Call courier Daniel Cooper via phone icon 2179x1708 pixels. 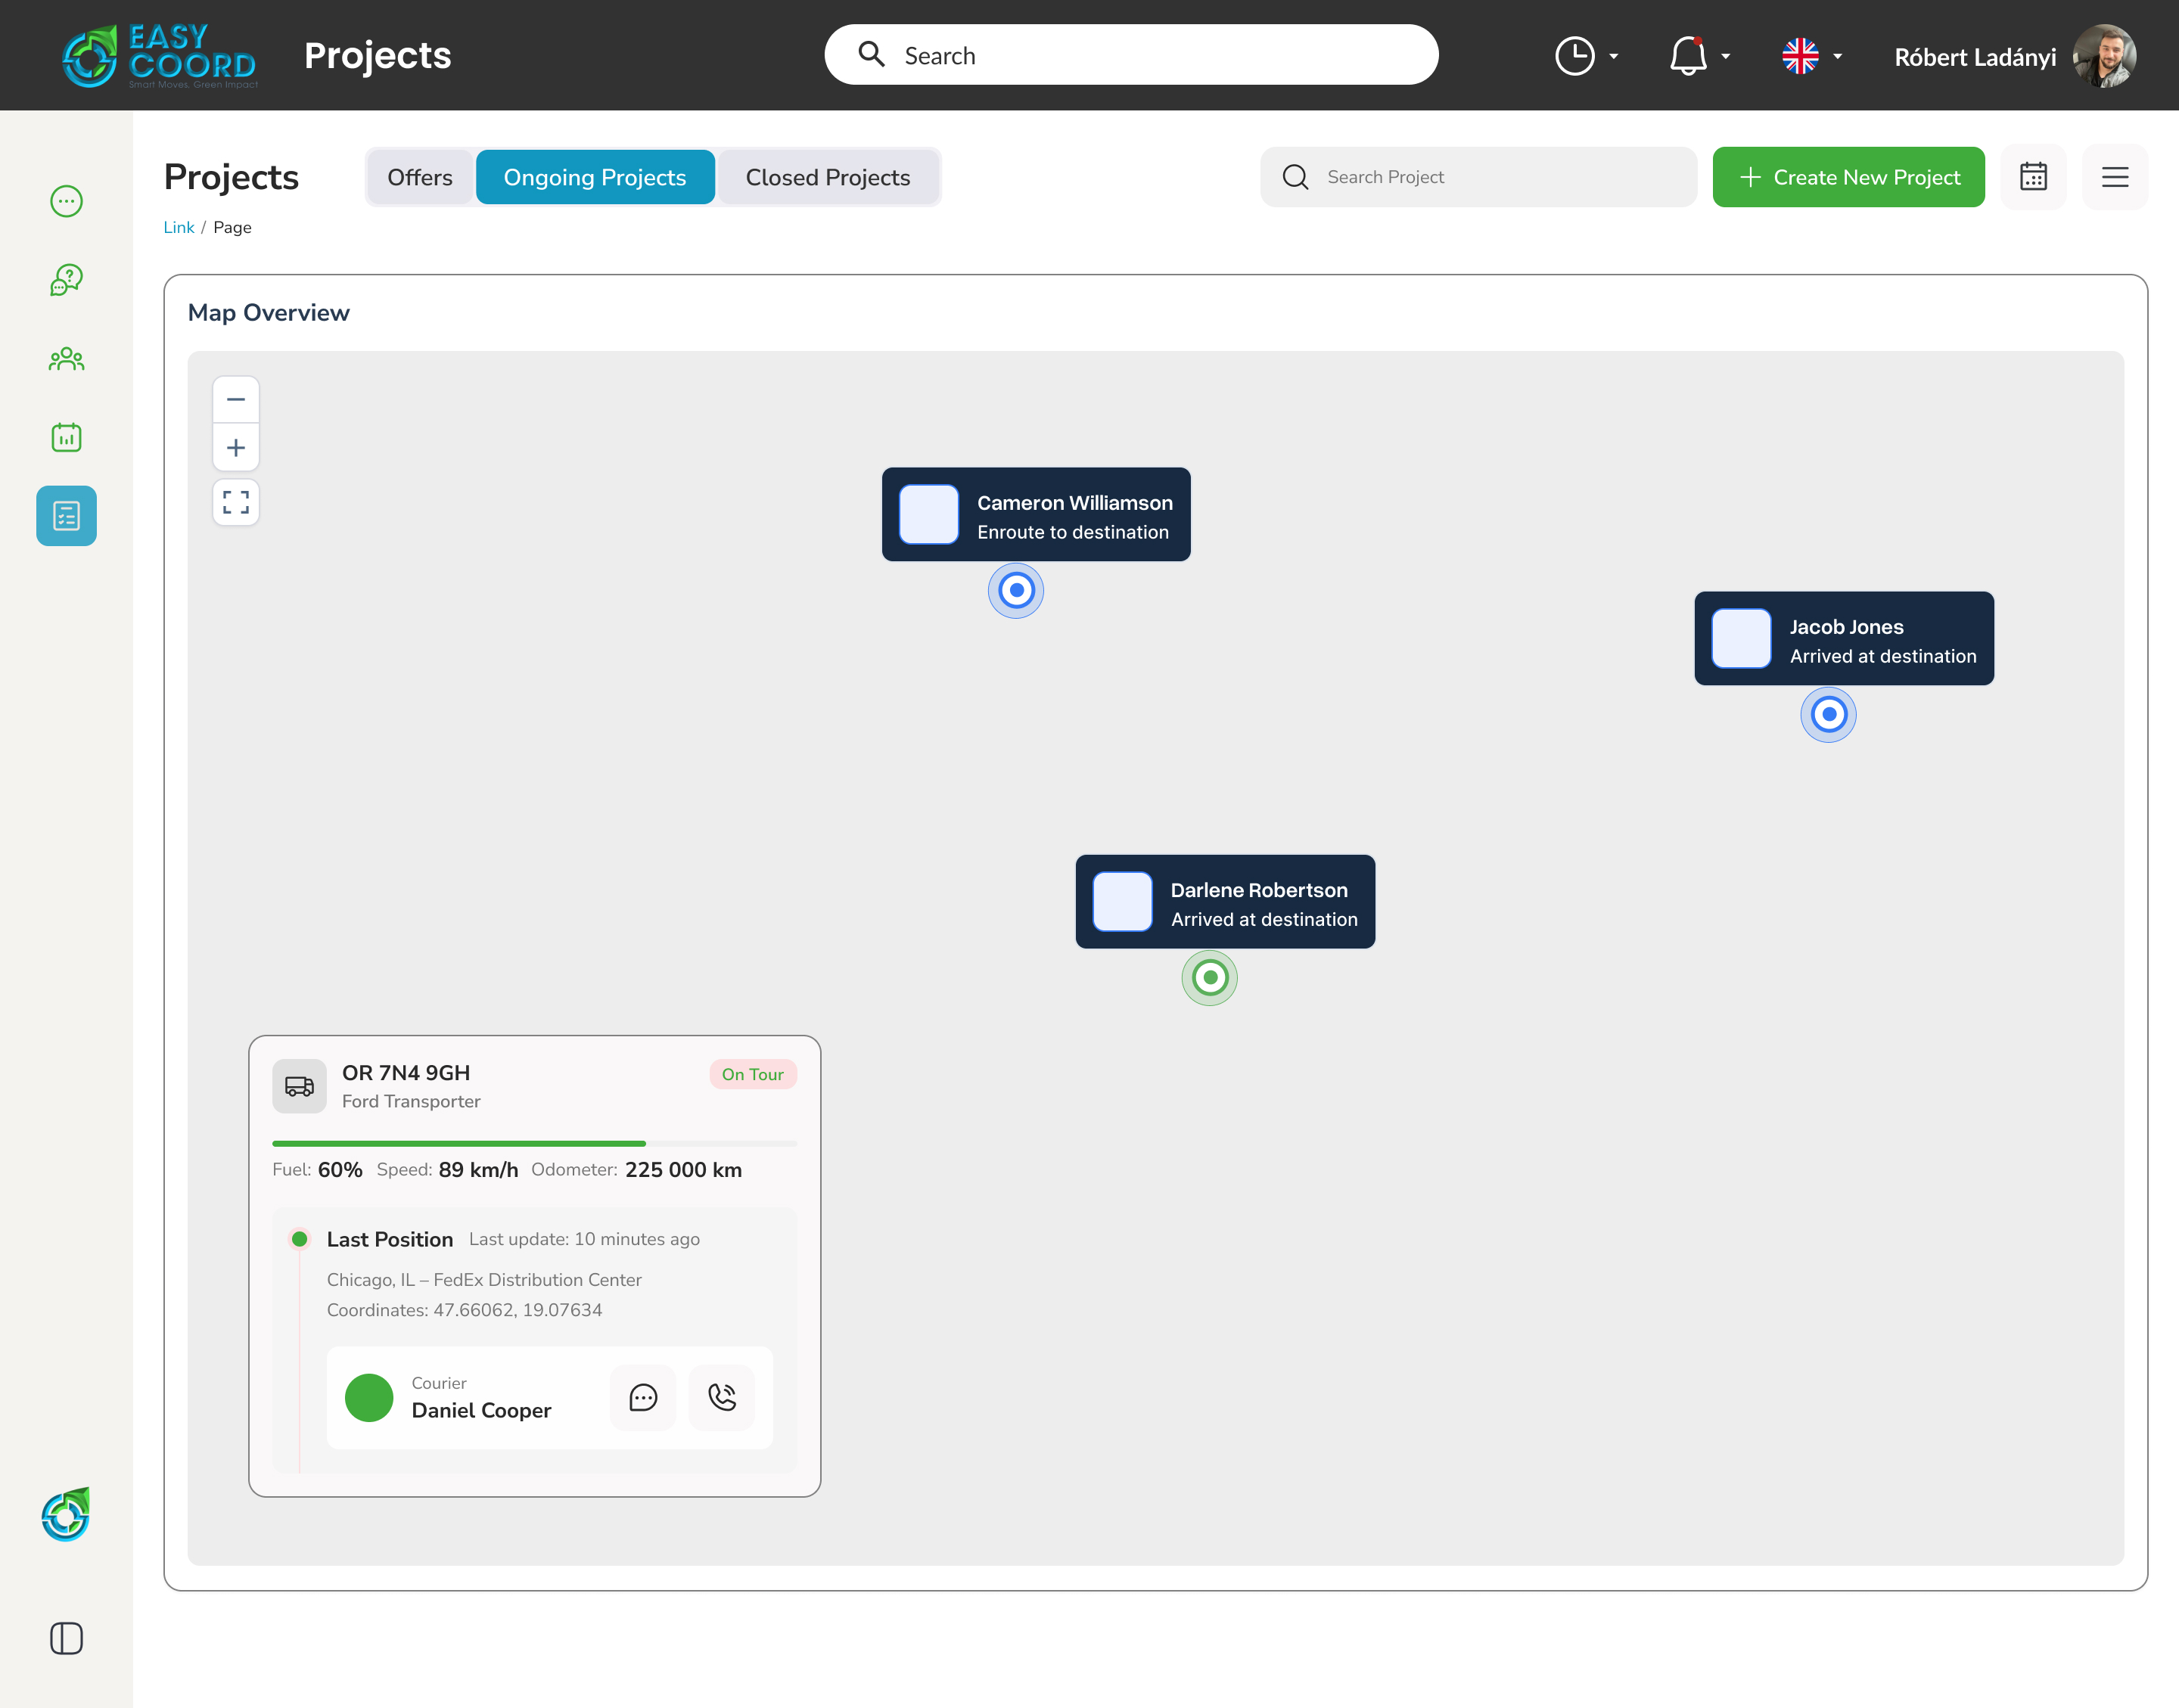click(x=721, y=1397)
